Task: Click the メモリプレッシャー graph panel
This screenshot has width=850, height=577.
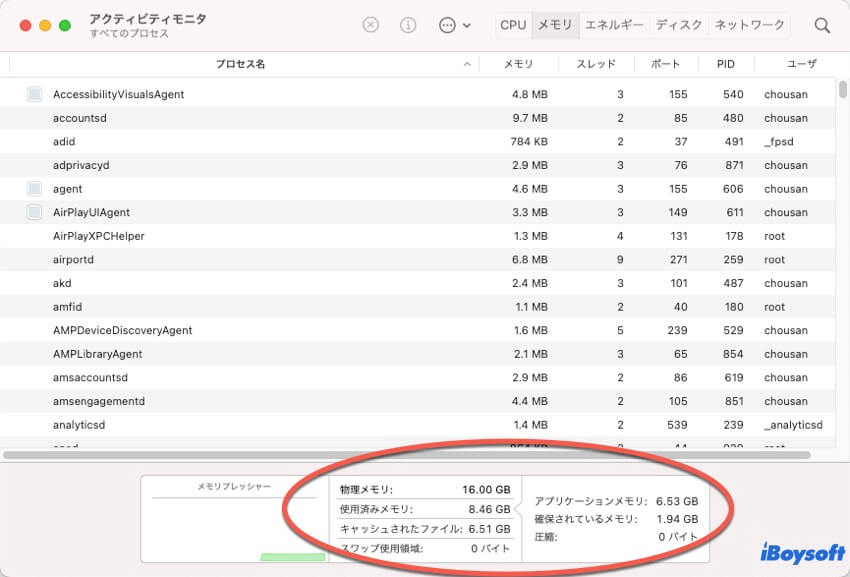Action: pyautogui.click(x=234, y=519)
